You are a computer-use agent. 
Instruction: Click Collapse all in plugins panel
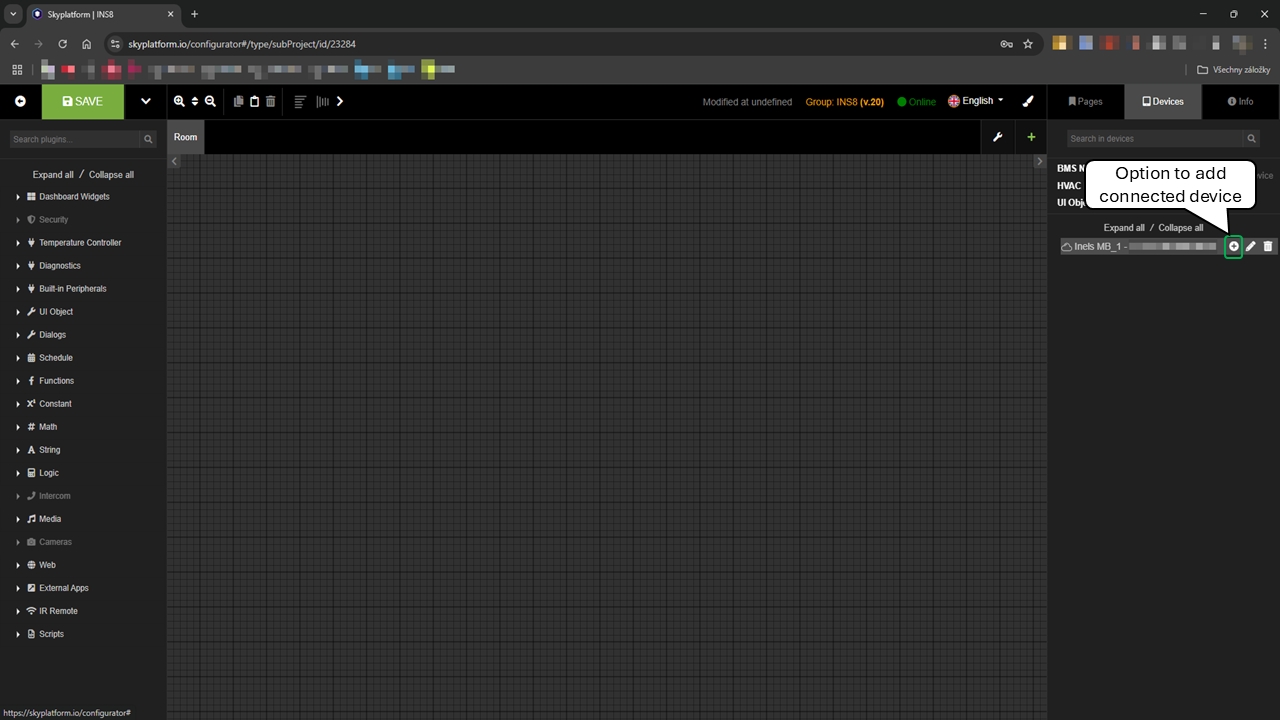pos(111,174)
